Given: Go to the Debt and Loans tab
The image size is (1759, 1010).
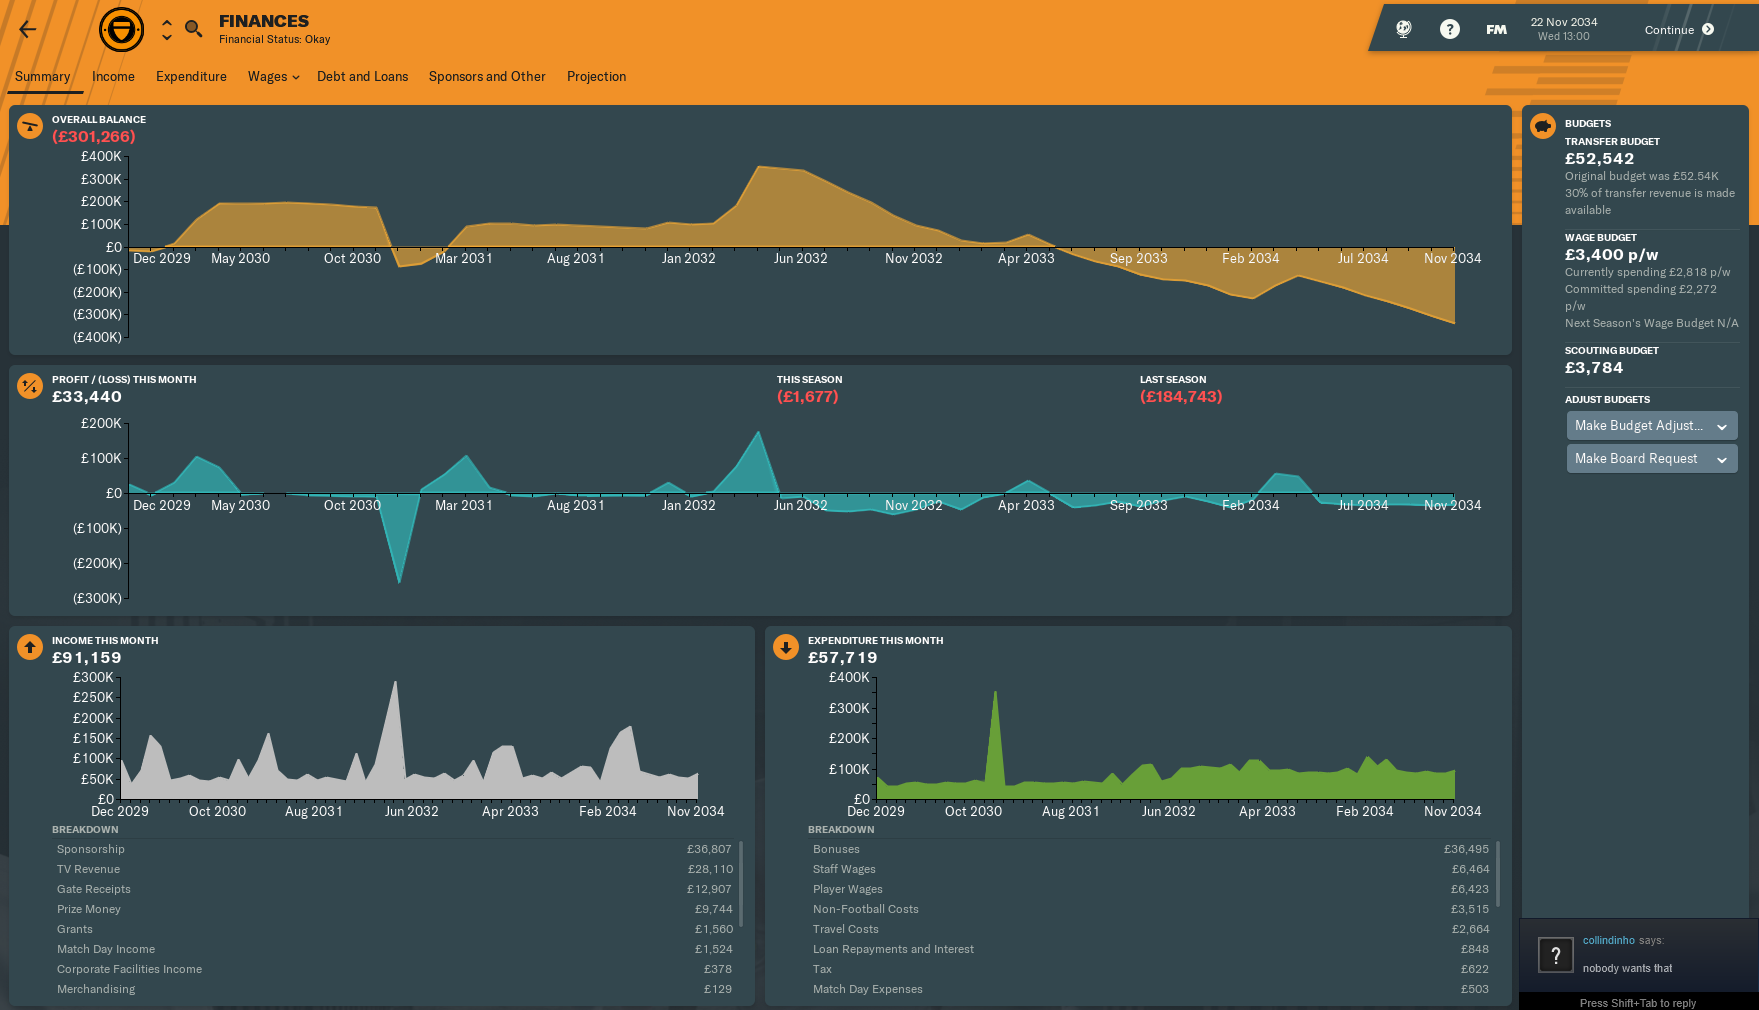Looking at the screenshot, I should (x=362, y=77).
